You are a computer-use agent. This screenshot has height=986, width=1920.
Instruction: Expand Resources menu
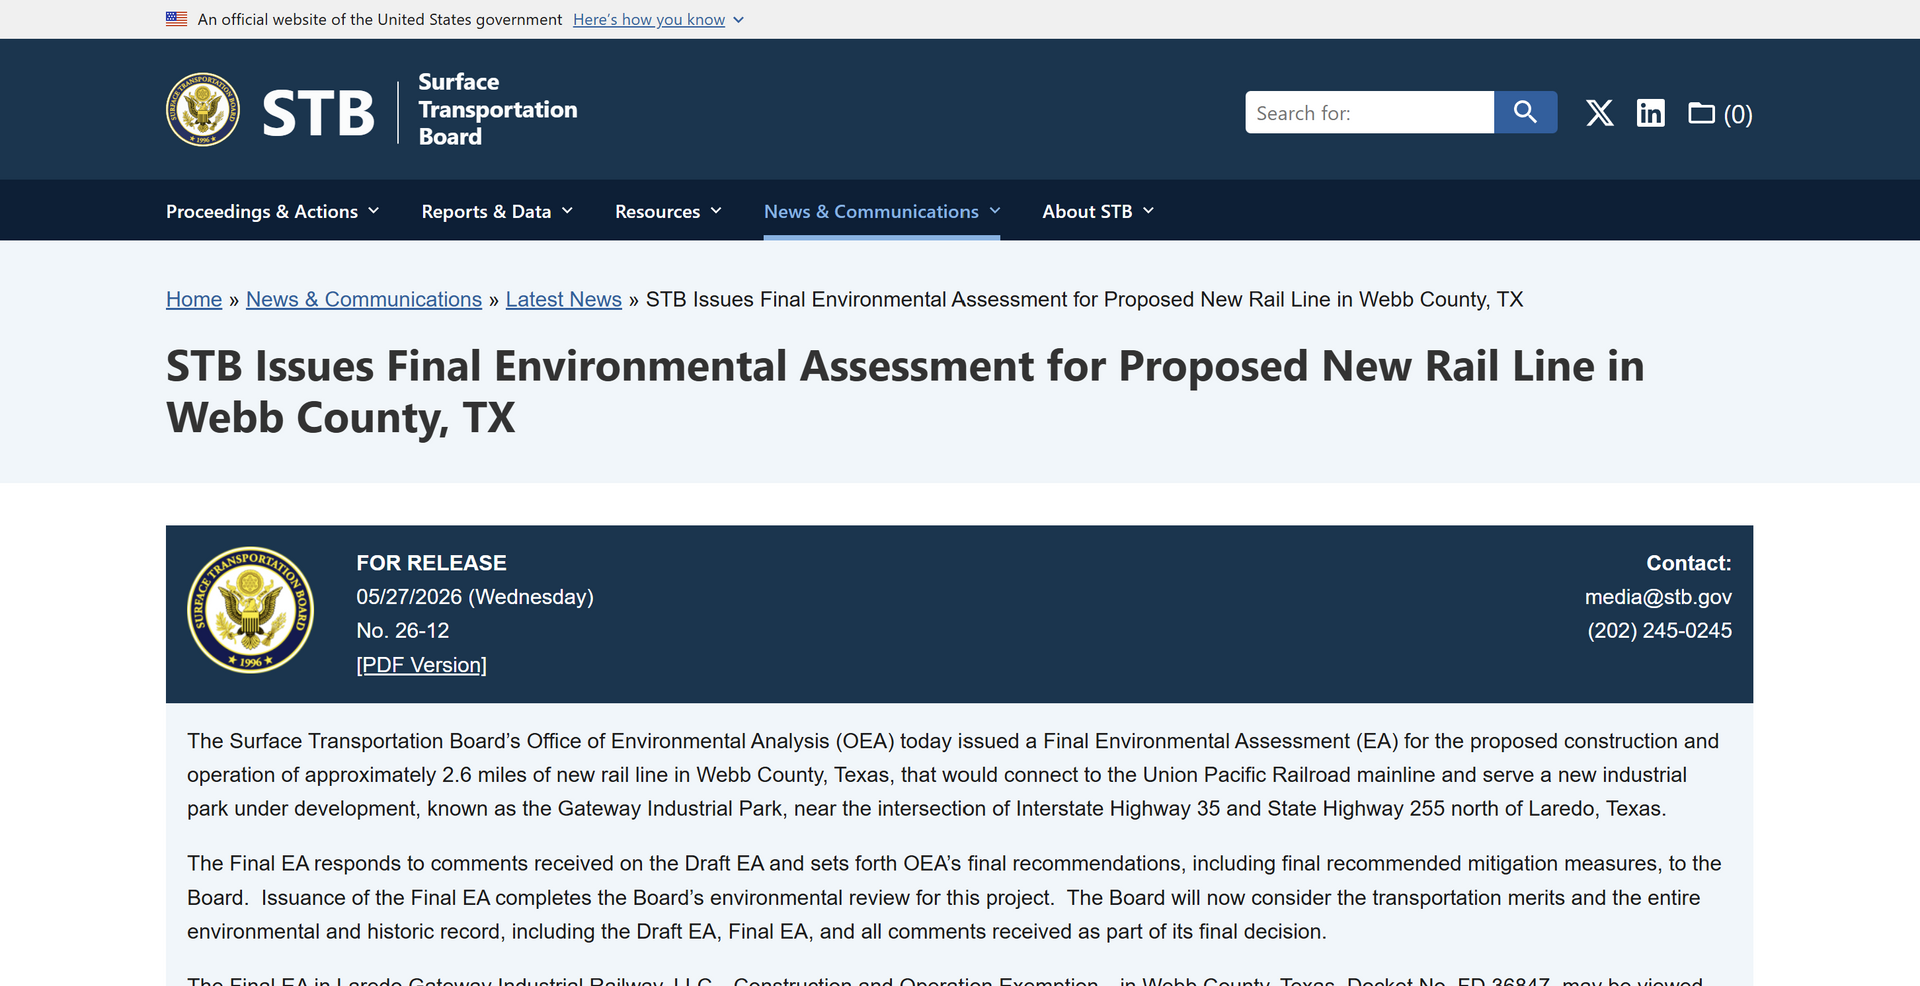(x=668, y=211)
